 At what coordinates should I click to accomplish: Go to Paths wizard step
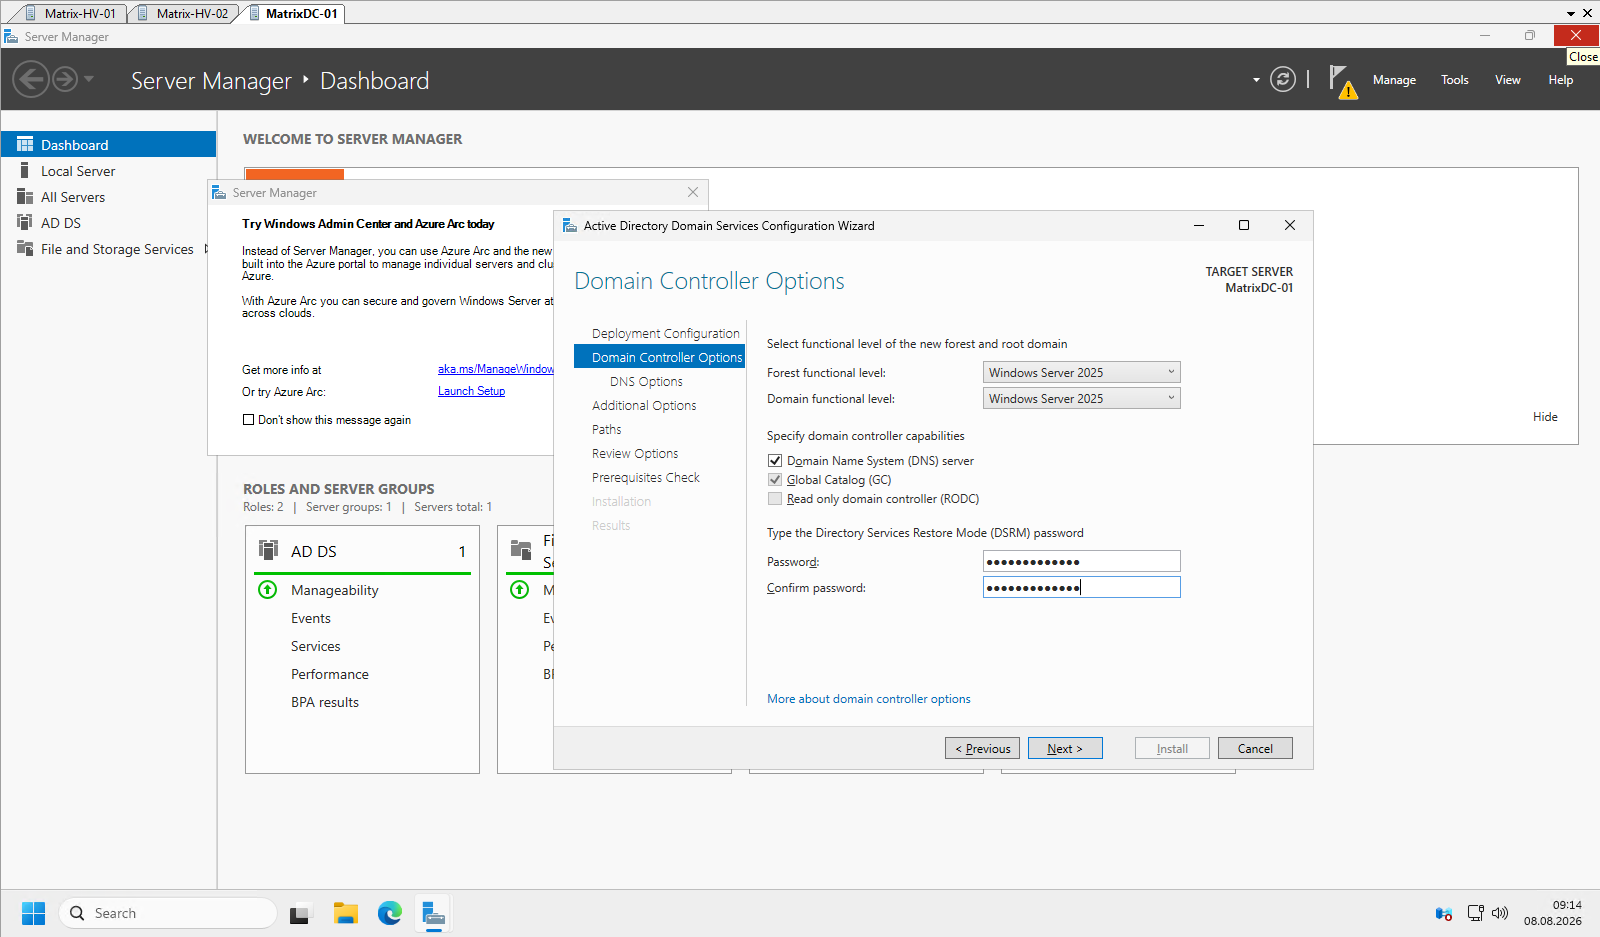pos(606,429)
